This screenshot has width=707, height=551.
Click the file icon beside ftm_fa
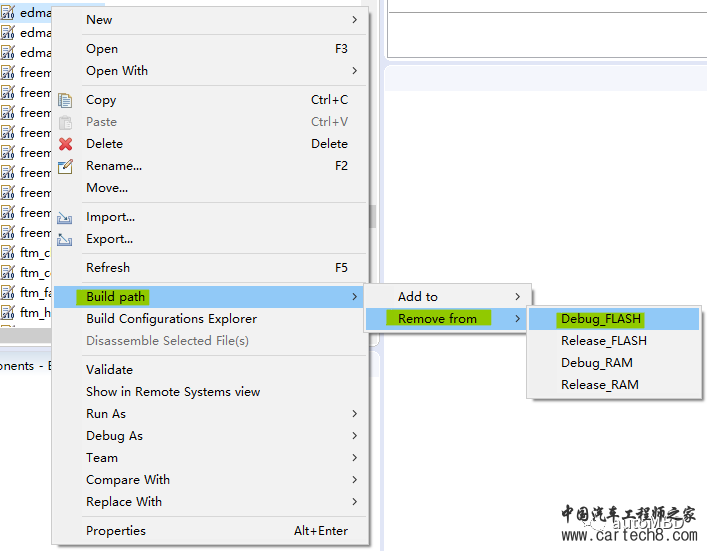(x=8, y=292)
